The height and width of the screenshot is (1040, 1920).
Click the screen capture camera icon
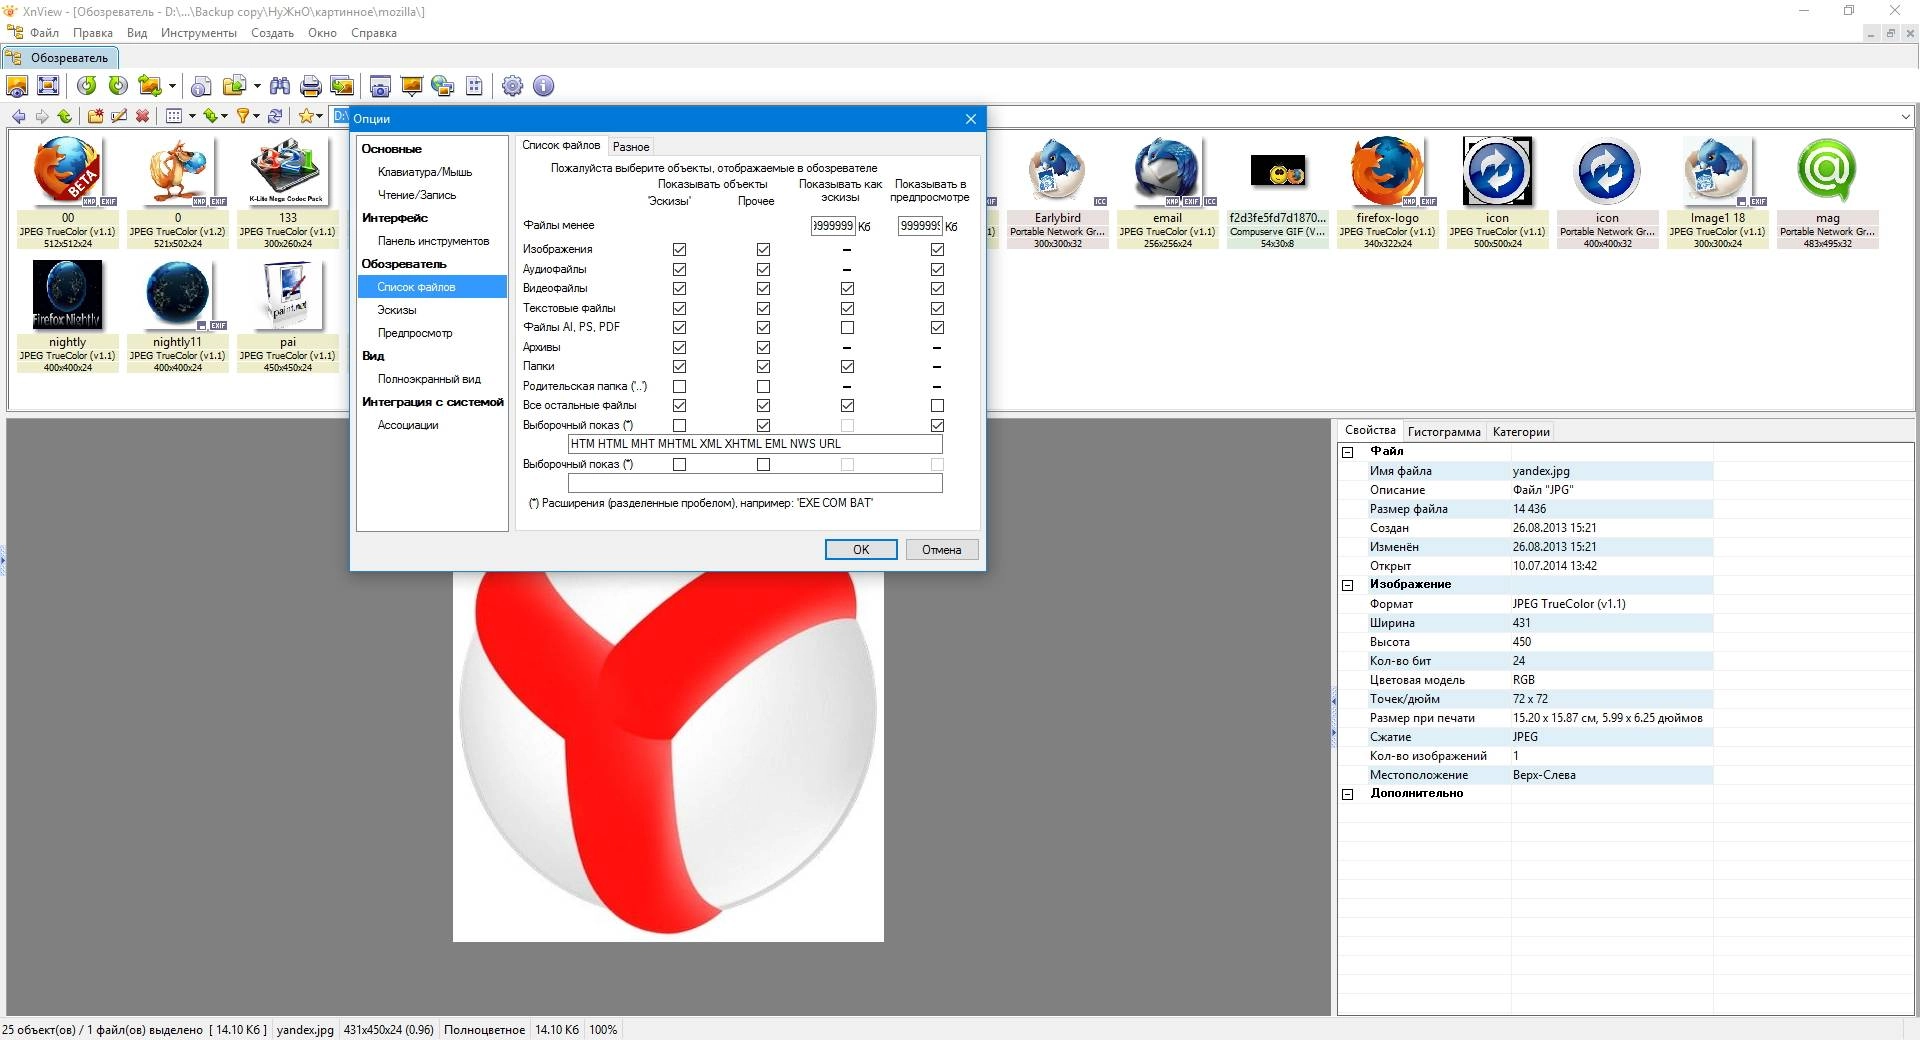click(380, 86)
